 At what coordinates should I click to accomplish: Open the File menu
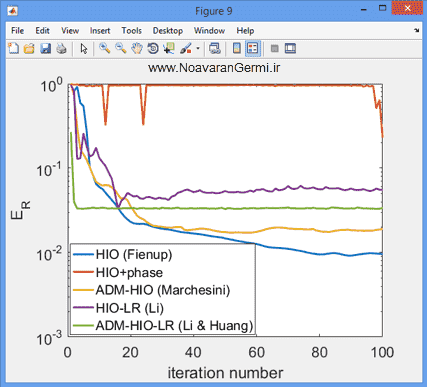[x=17, y=31]
